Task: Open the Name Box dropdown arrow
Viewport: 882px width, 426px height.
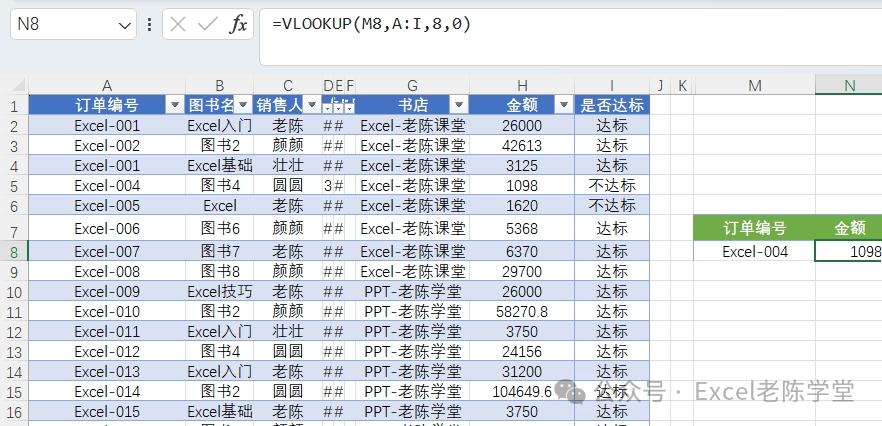Action: [x=124, y=25]
